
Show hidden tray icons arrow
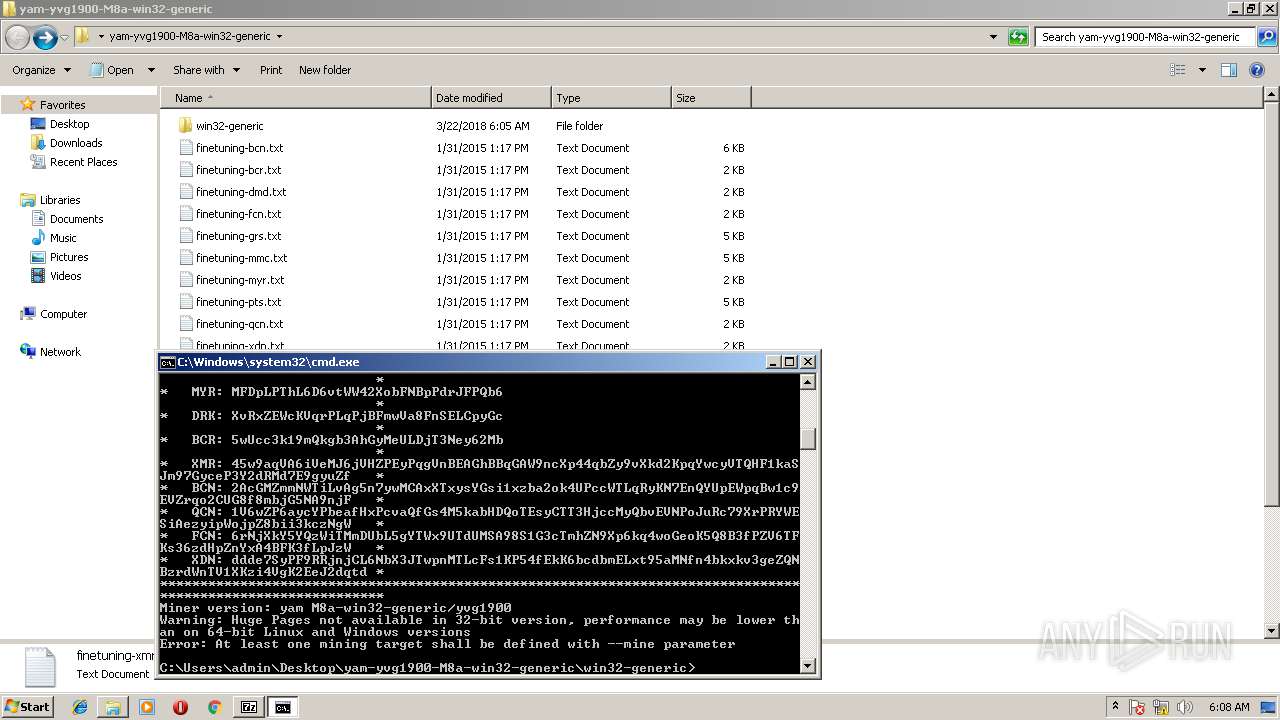(1114, 707)
